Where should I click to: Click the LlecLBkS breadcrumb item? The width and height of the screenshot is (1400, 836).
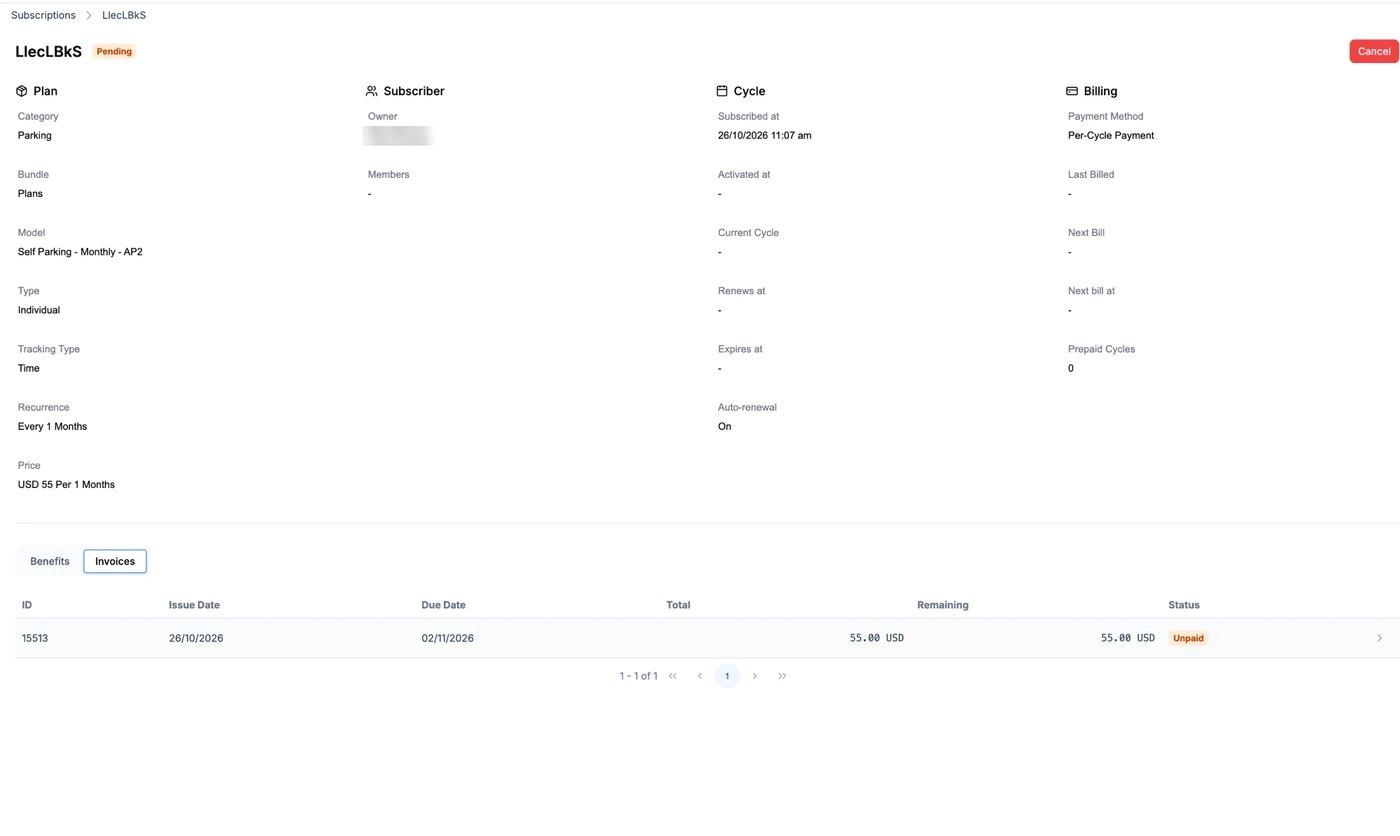124,16
